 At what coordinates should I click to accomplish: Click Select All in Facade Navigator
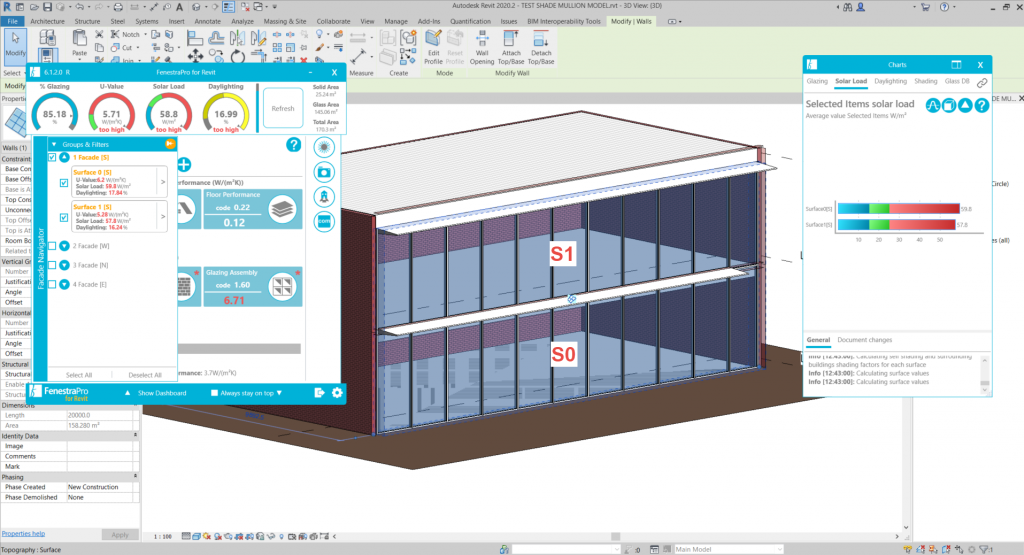79,375
